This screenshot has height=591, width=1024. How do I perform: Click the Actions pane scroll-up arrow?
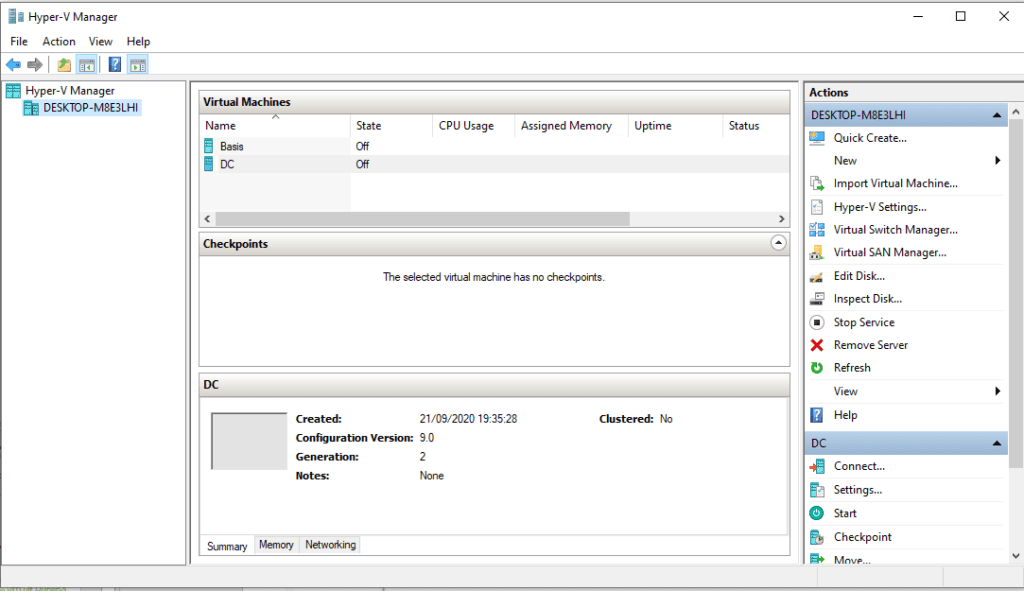click(x=1016, y=112)
